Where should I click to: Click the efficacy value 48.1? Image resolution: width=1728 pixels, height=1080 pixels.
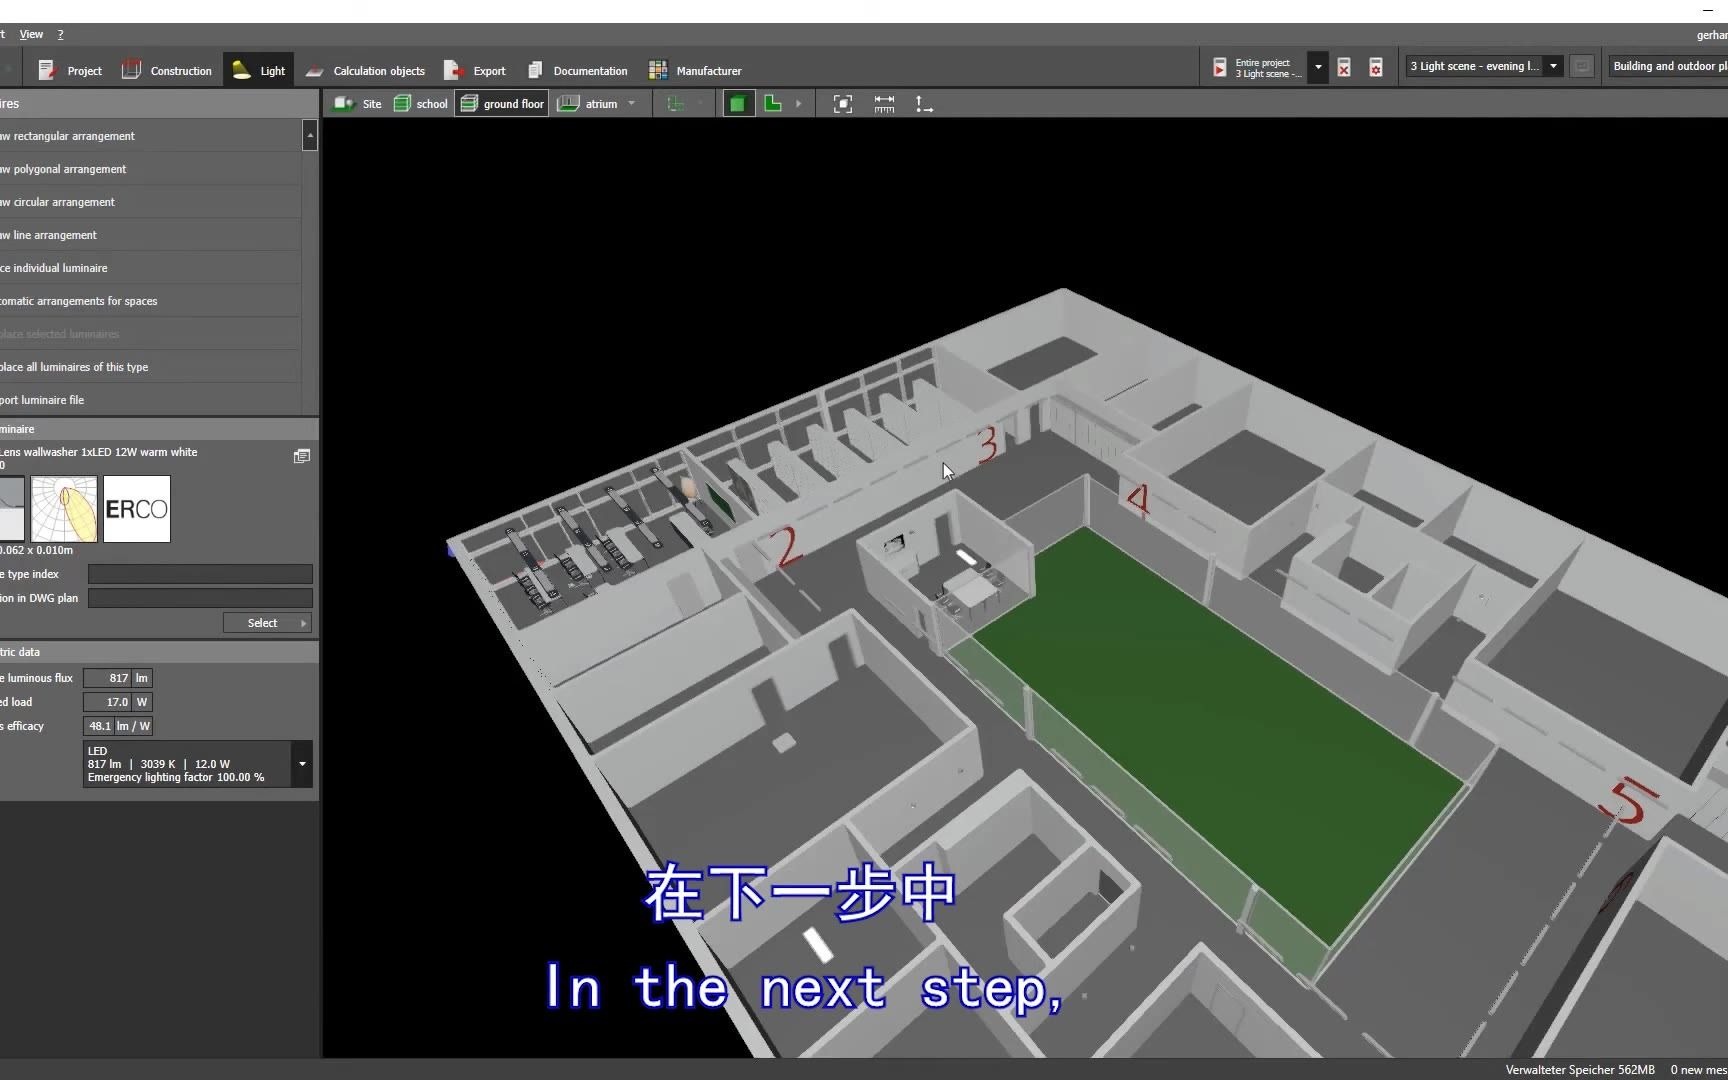coord(99,726)
